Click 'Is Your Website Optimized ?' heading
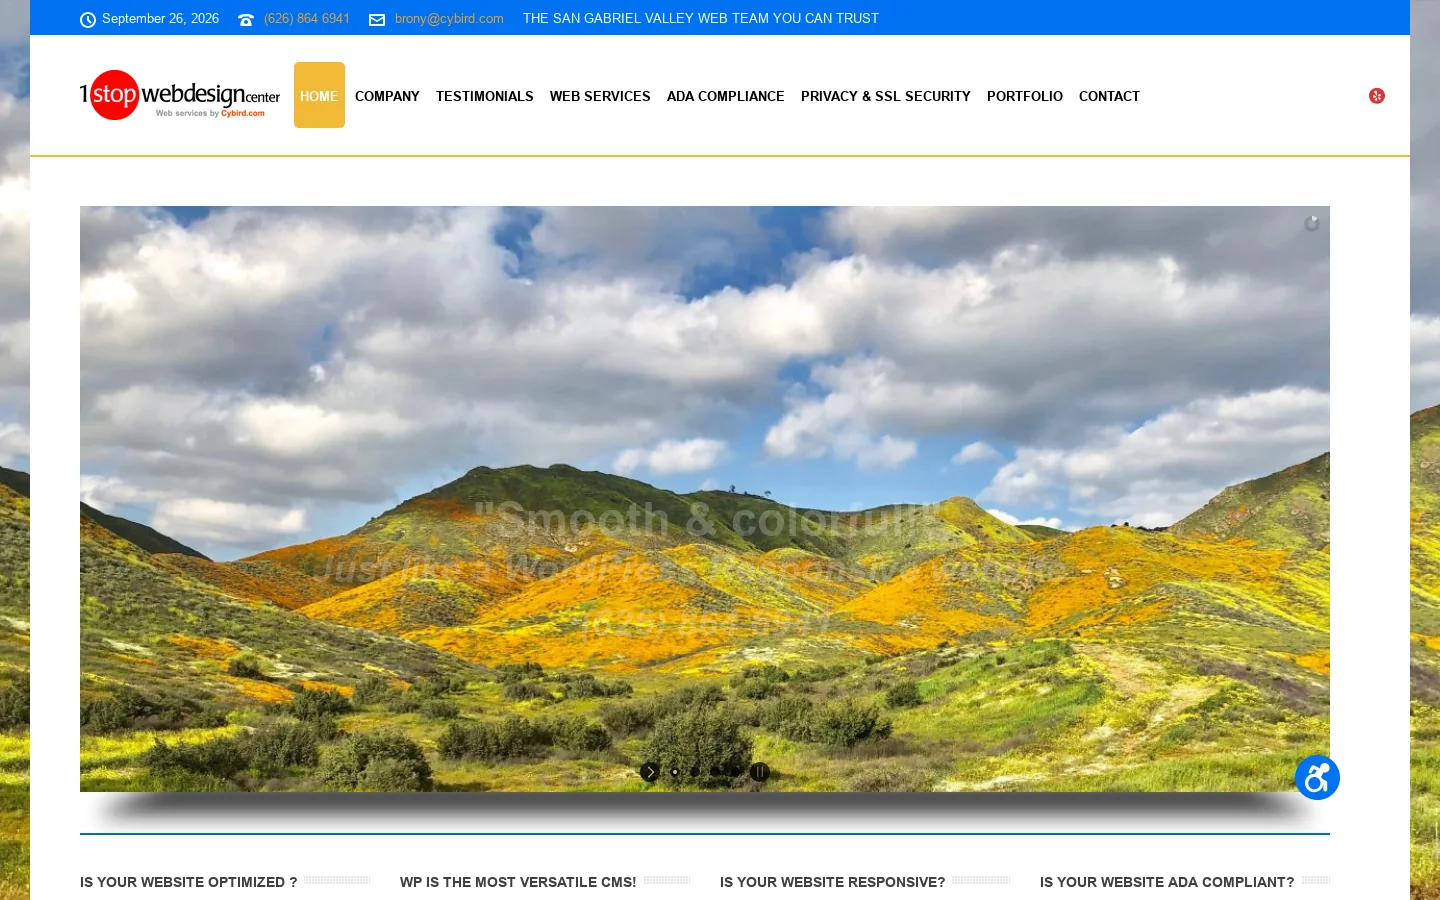The image size is (1440, 900). (x=189, y=882)
